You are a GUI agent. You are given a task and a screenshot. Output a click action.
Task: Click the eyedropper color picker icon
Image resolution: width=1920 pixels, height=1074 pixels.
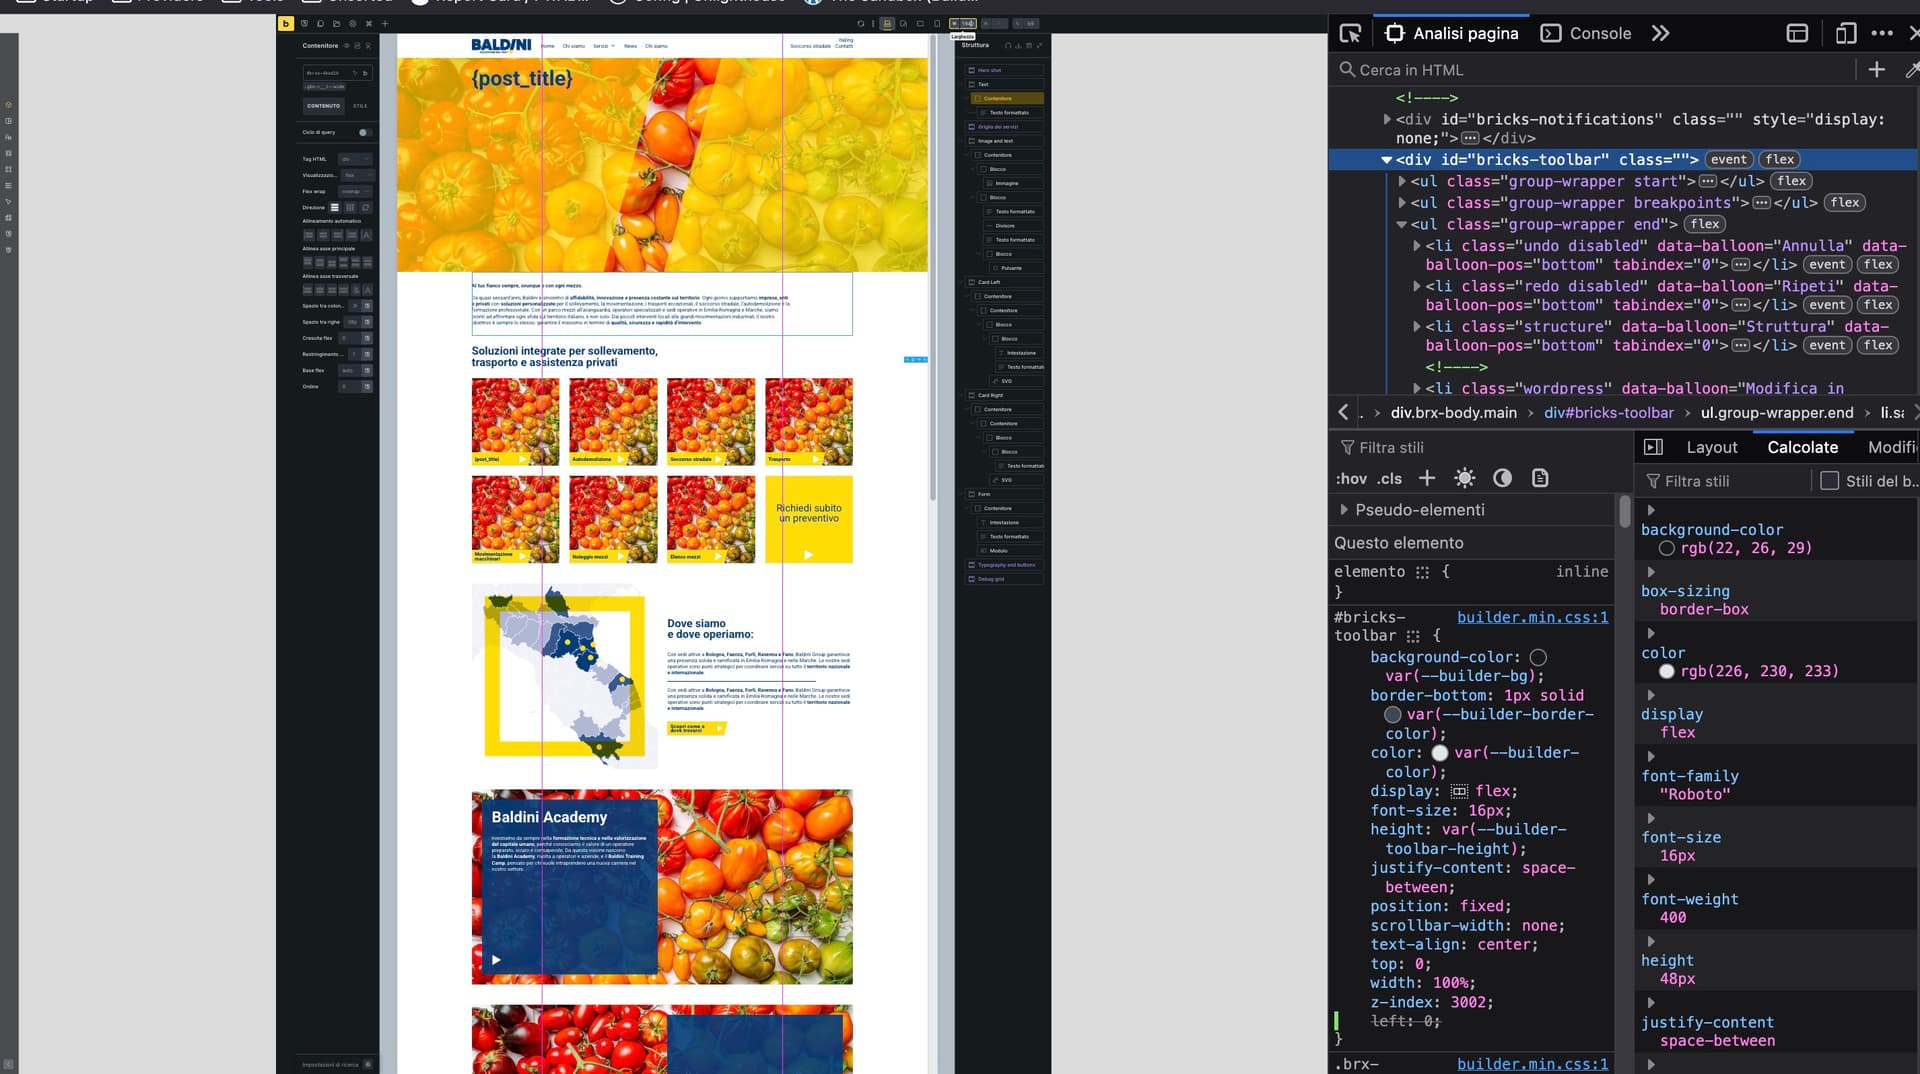coord(1911,69)
